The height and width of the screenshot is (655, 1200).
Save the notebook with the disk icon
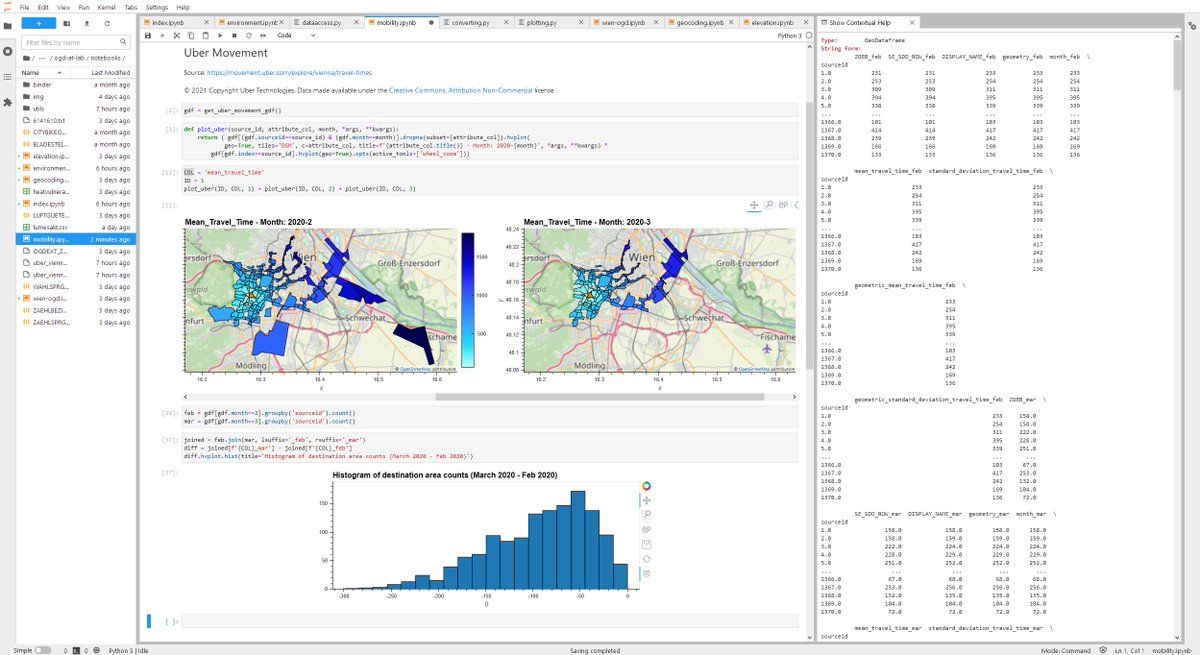click(148, 35)
